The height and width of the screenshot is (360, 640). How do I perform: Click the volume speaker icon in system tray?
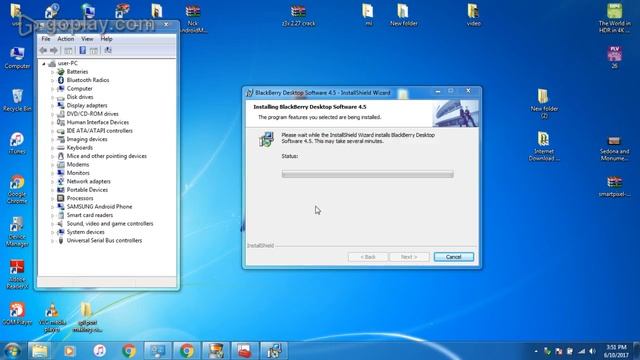click(x=593, y=351)
